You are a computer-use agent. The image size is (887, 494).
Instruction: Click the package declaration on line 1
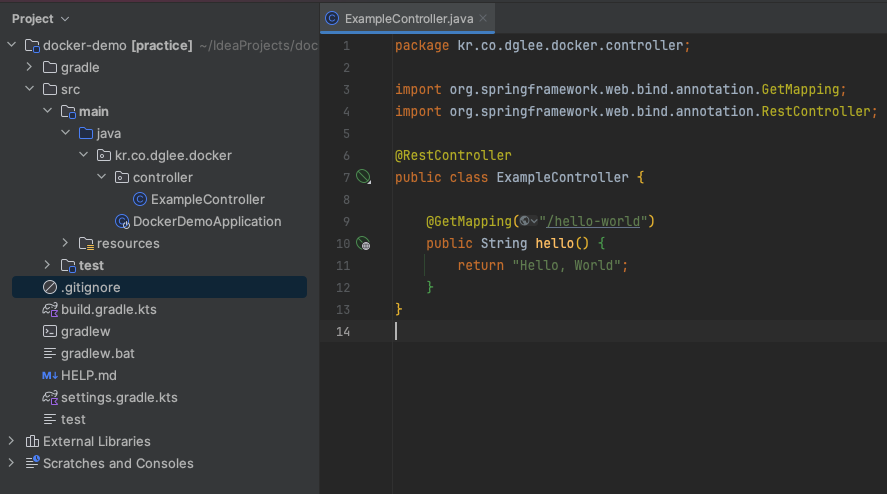pos(542,45)
